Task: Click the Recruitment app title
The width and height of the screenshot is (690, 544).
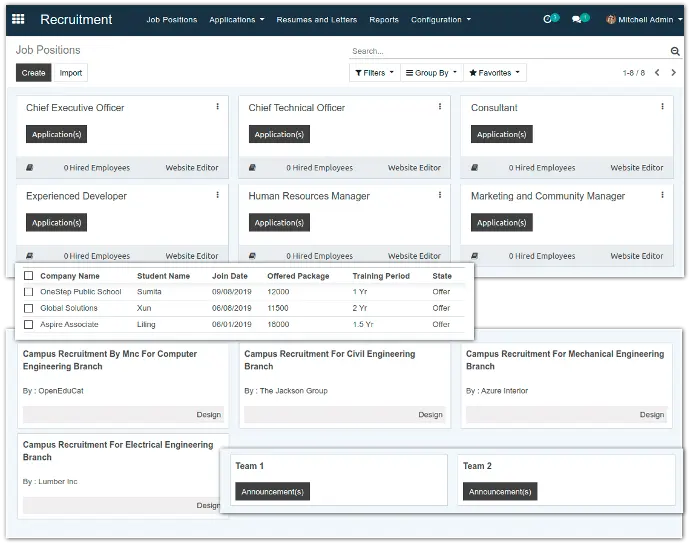Action: [x=76, y=19]
